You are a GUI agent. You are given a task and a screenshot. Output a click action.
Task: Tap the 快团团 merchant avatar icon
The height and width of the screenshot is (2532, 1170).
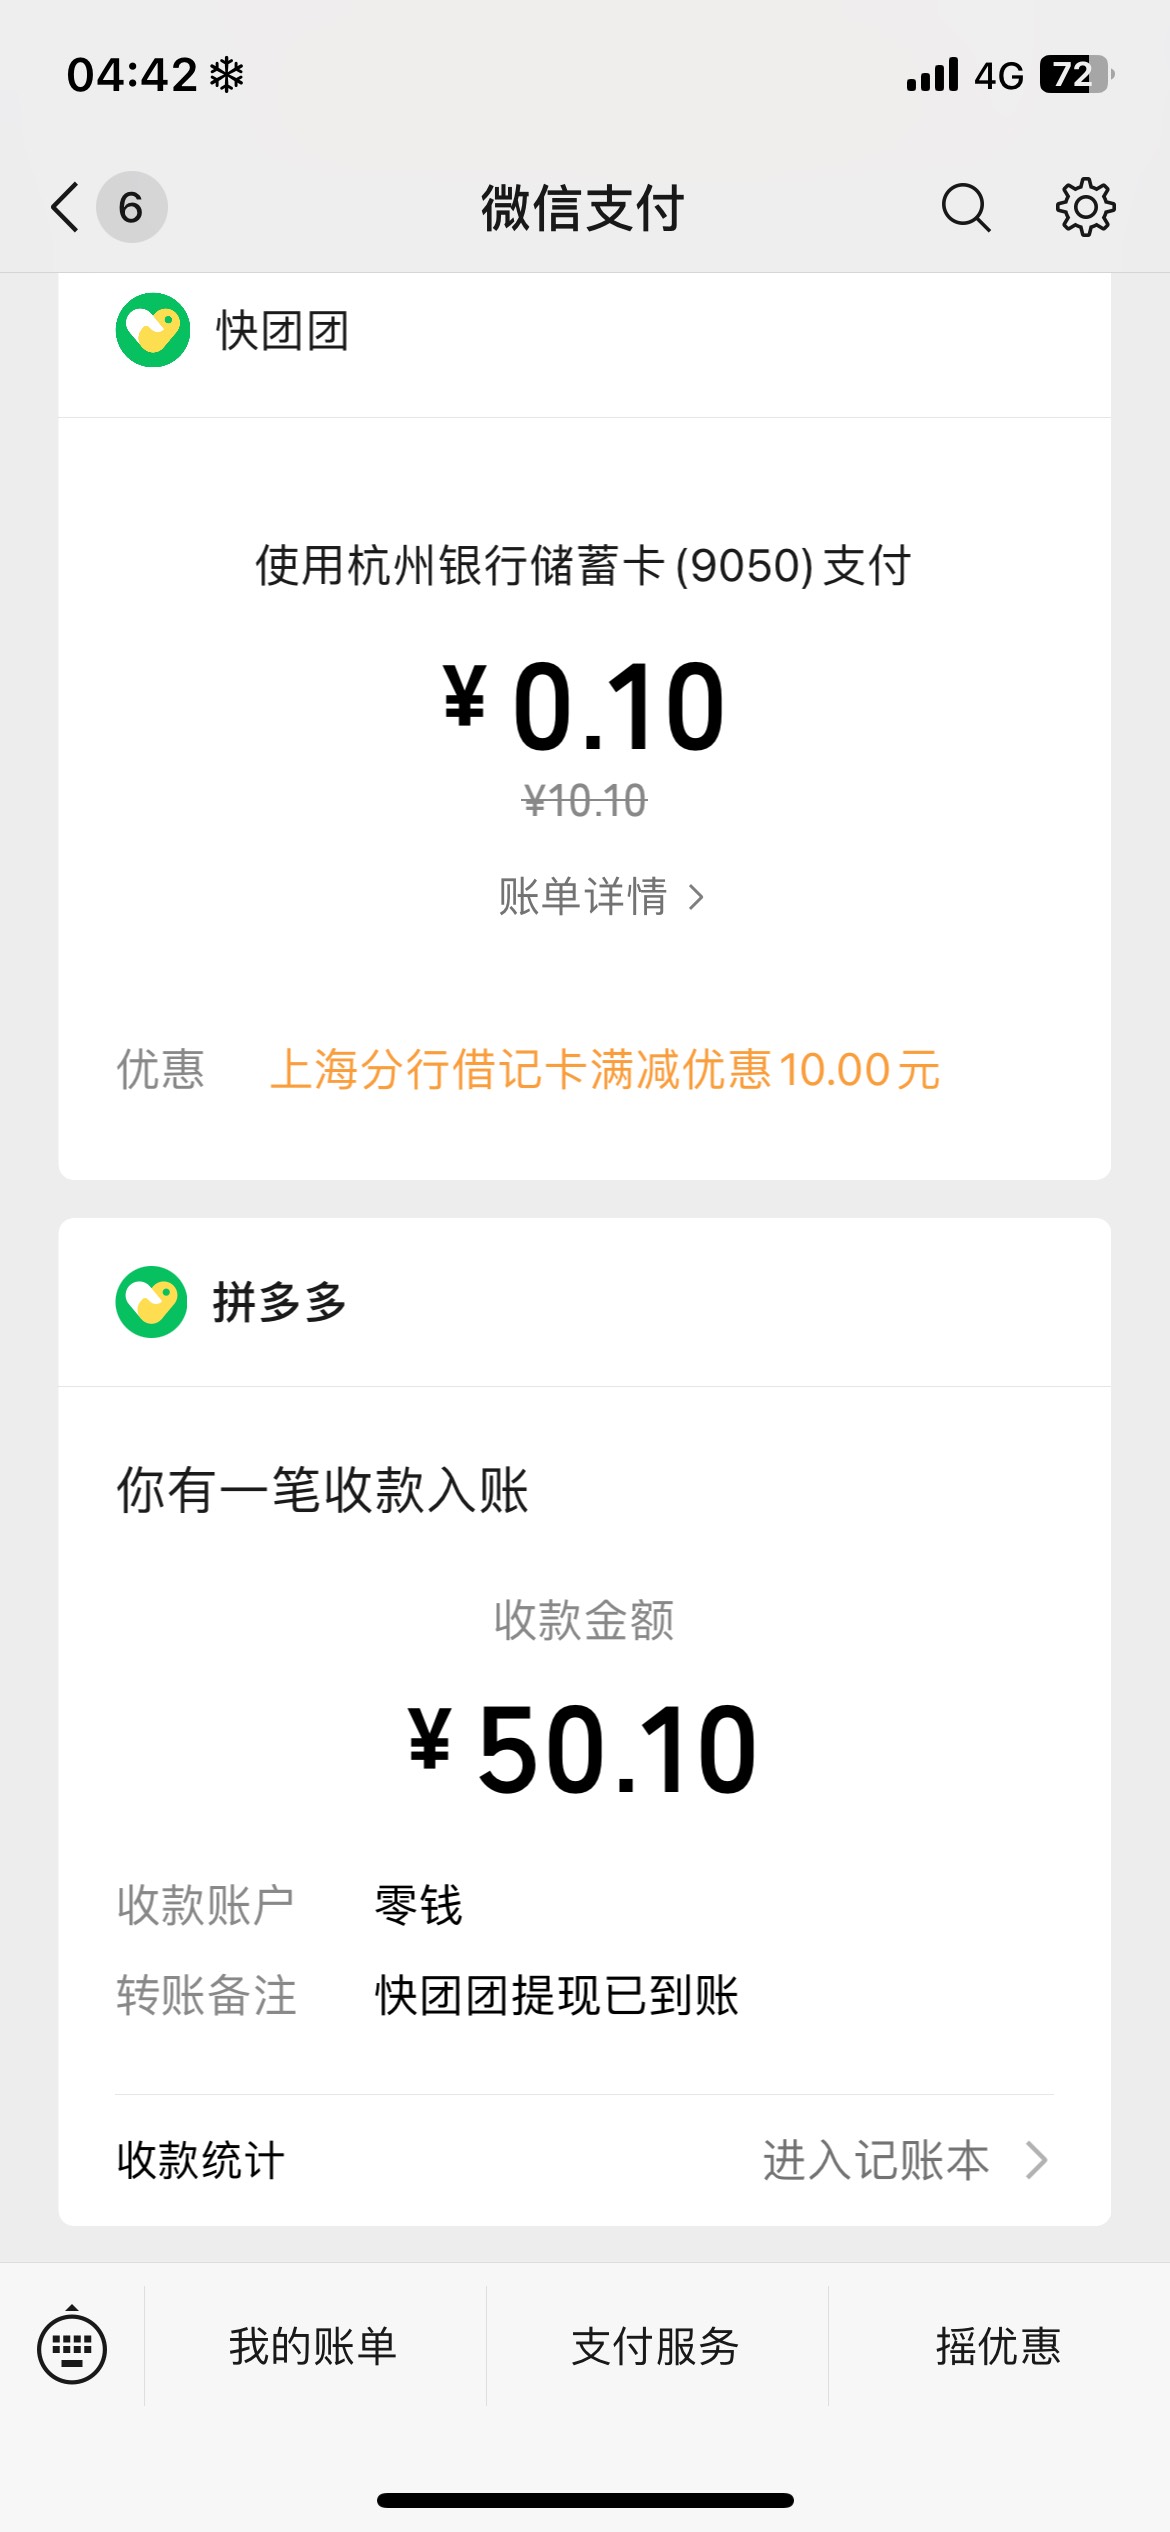[x=153, y=330]
